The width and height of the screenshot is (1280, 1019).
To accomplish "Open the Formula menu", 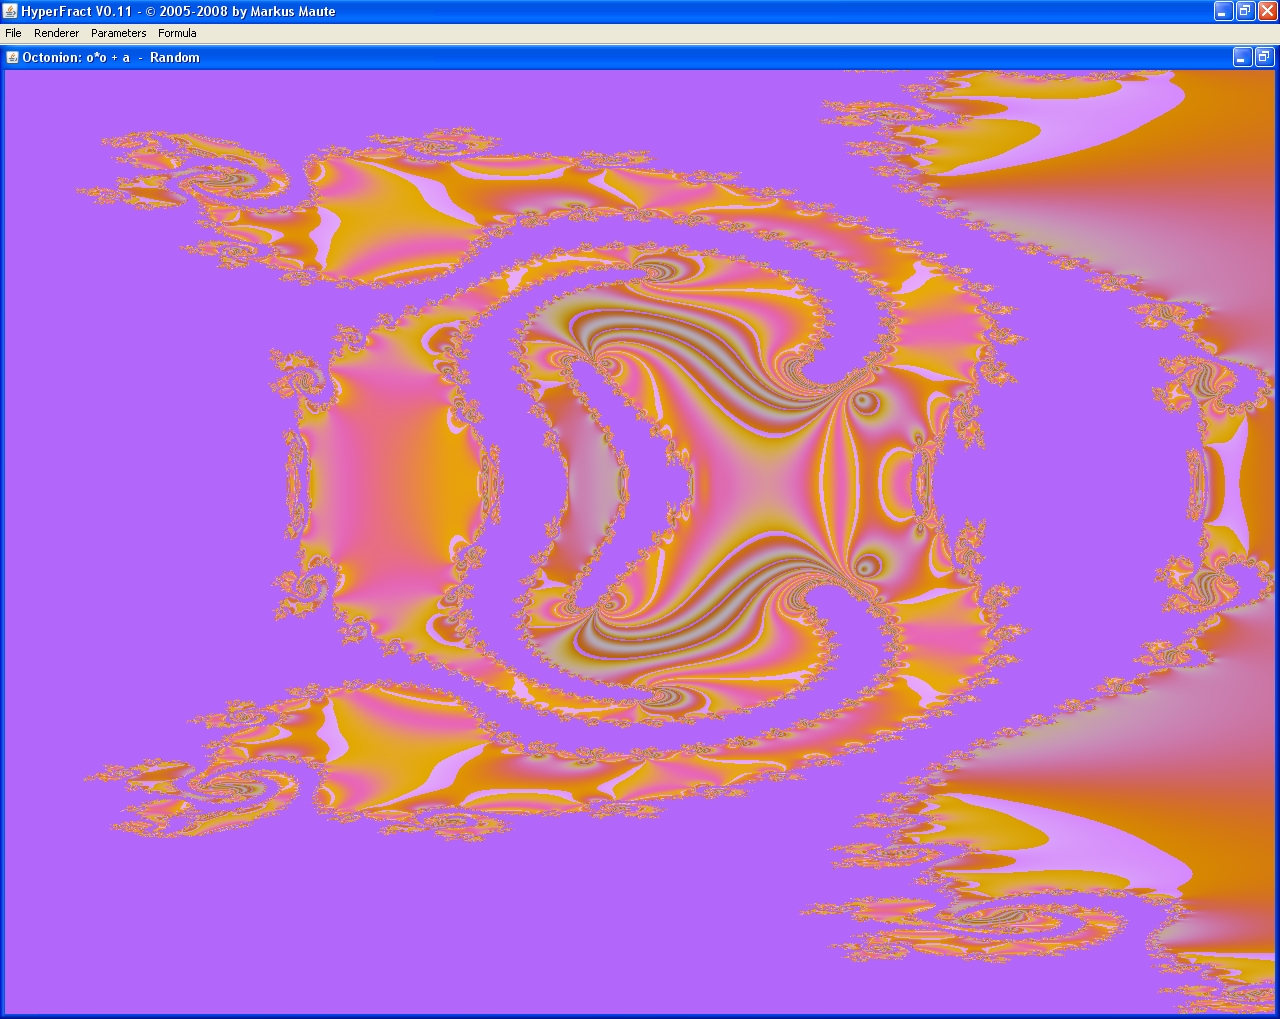I will [177, 33].
